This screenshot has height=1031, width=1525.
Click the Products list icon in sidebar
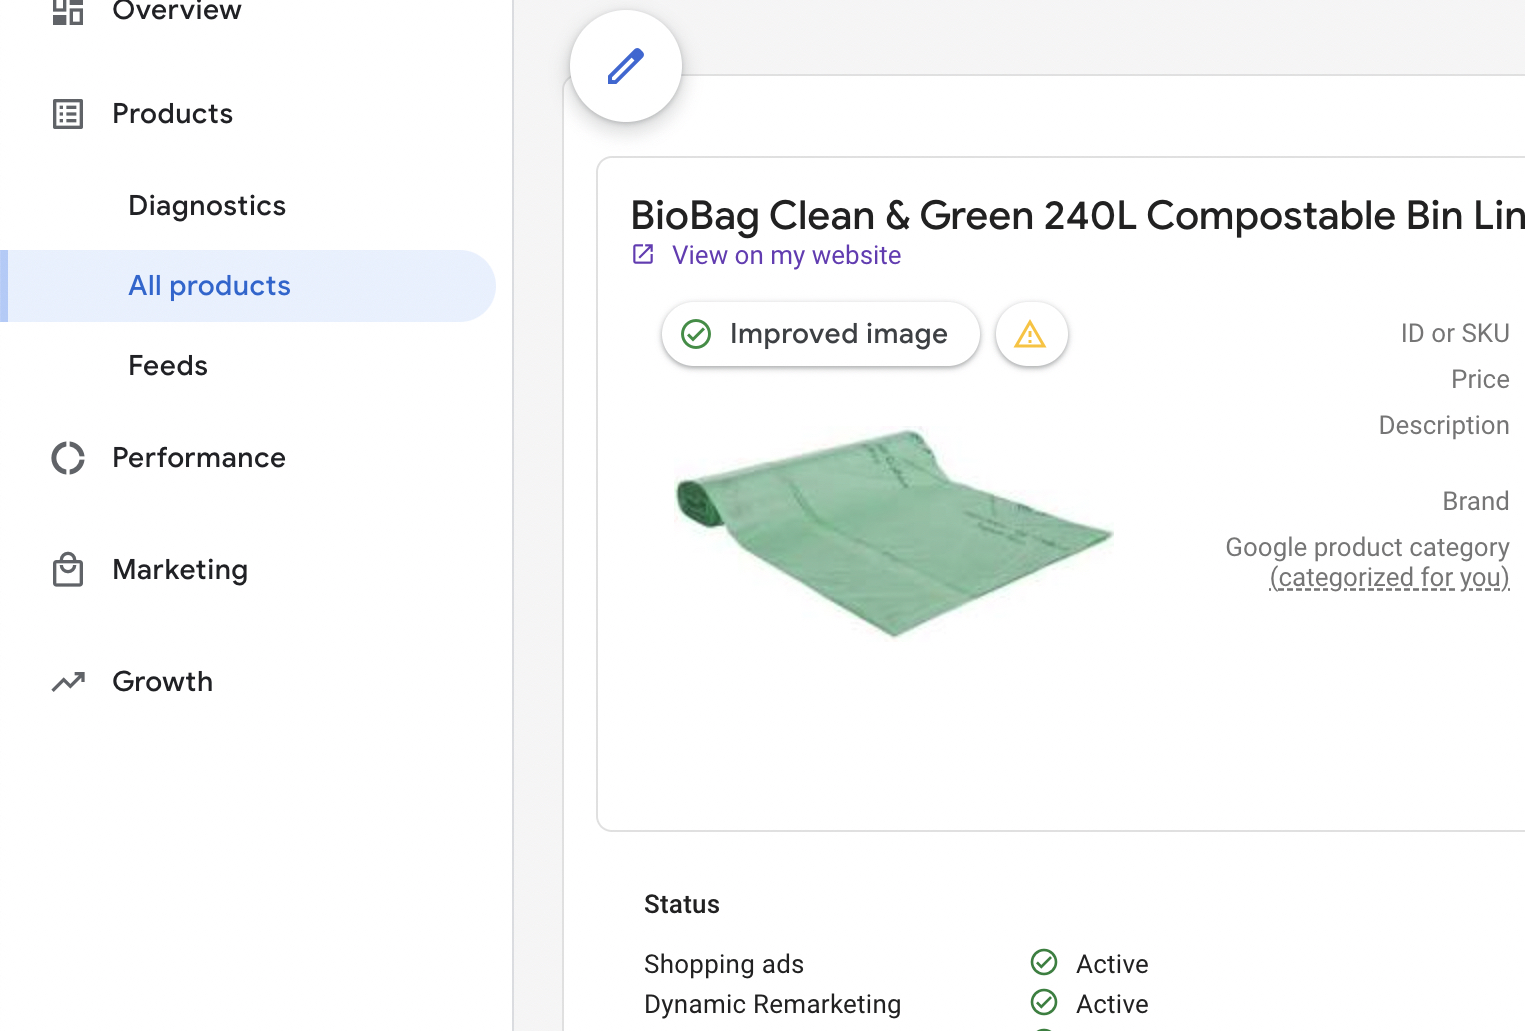[x=68, y=114]
